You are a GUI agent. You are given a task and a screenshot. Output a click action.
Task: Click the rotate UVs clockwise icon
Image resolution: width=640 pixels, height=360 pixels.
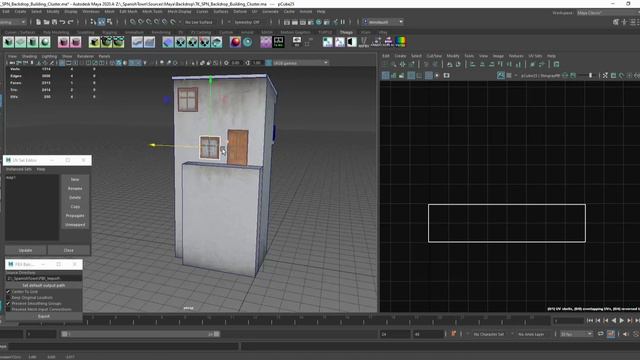click(x=458, y=64)
